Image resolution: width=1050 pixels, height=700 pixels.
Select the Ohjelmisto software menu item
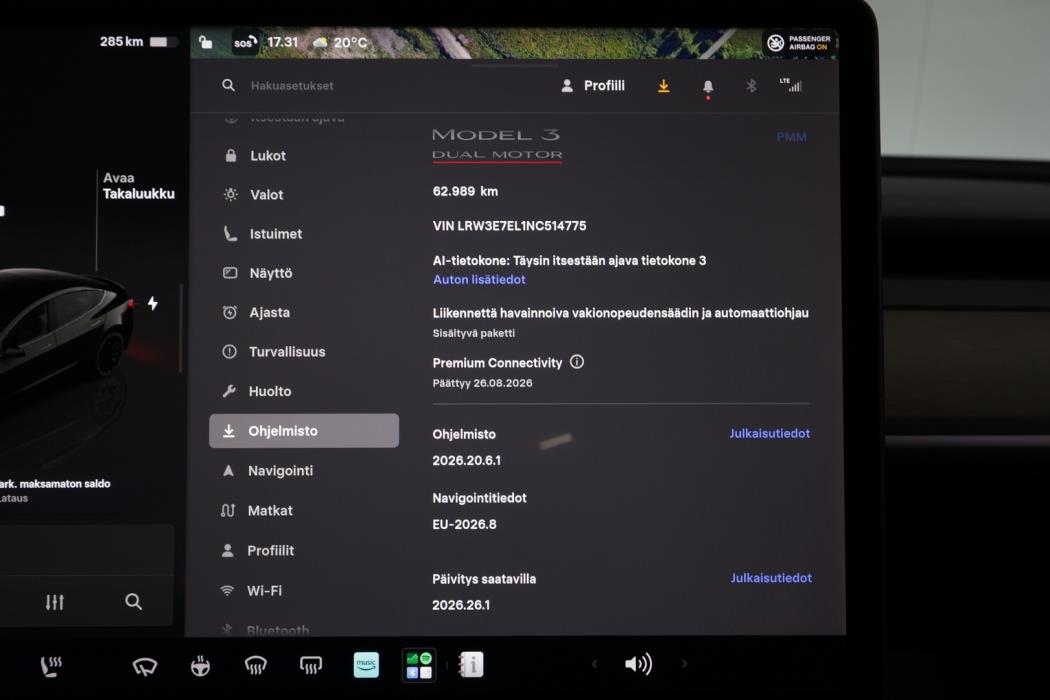304,431
